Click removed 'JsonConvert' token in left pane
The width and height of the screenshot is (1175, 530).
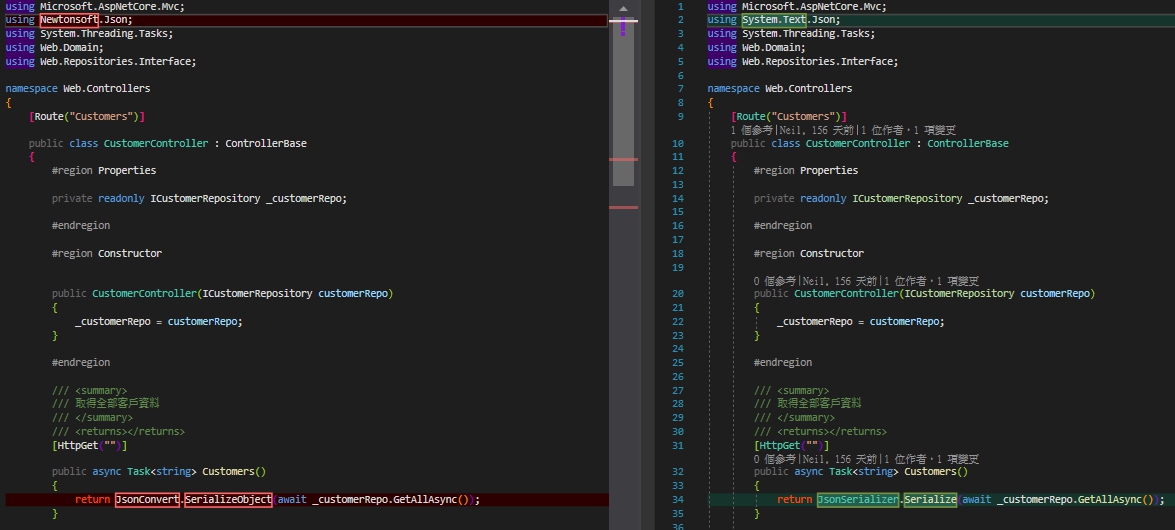(146, 499)
